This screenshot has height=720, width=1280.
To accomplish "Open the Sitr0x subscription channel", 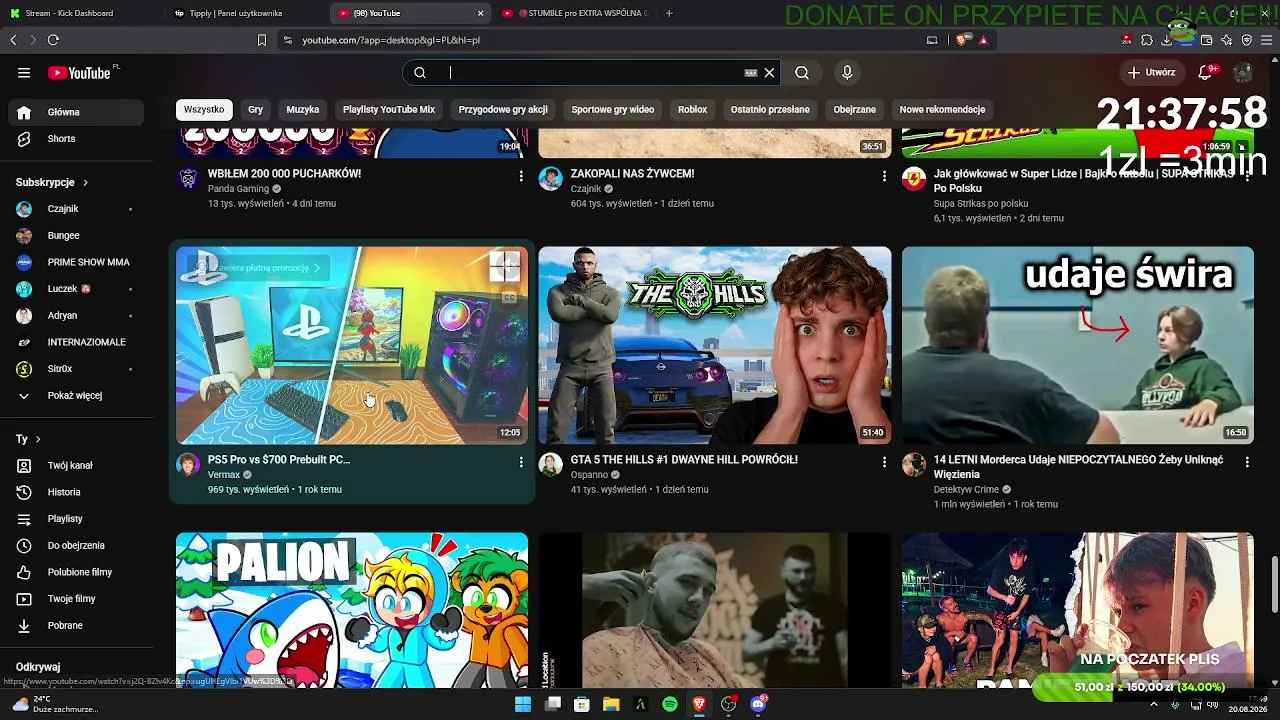I will click(76, 369).
